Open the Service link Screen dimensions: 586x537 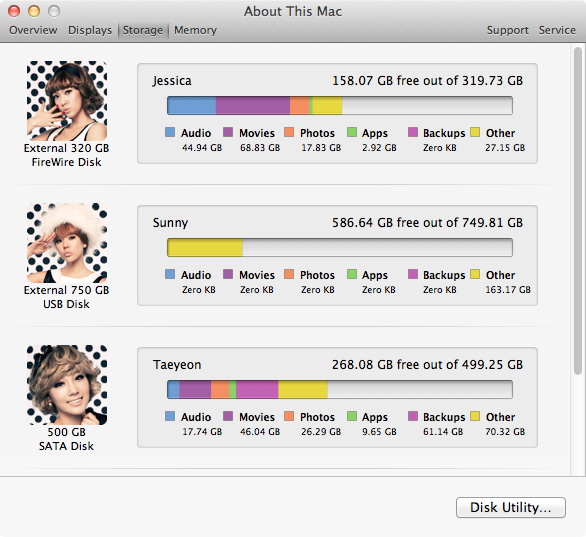pos(557,30)
